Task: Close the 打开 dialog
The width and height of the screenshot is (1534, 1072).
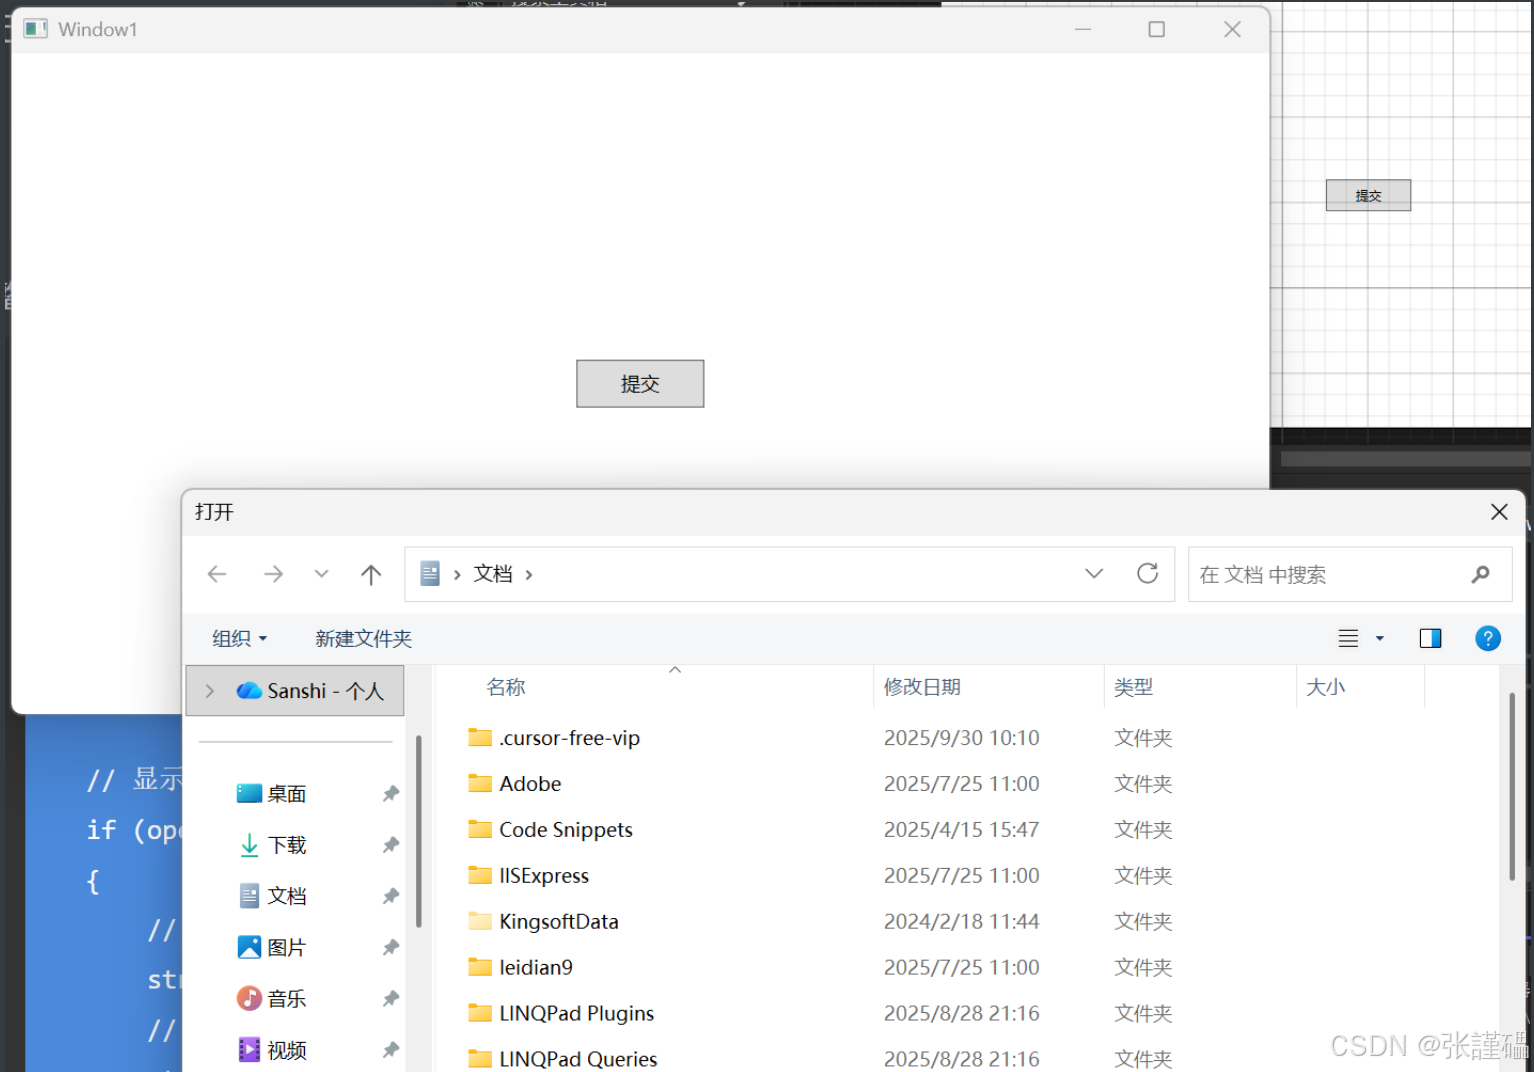Action: click(x=1499, y=512)
